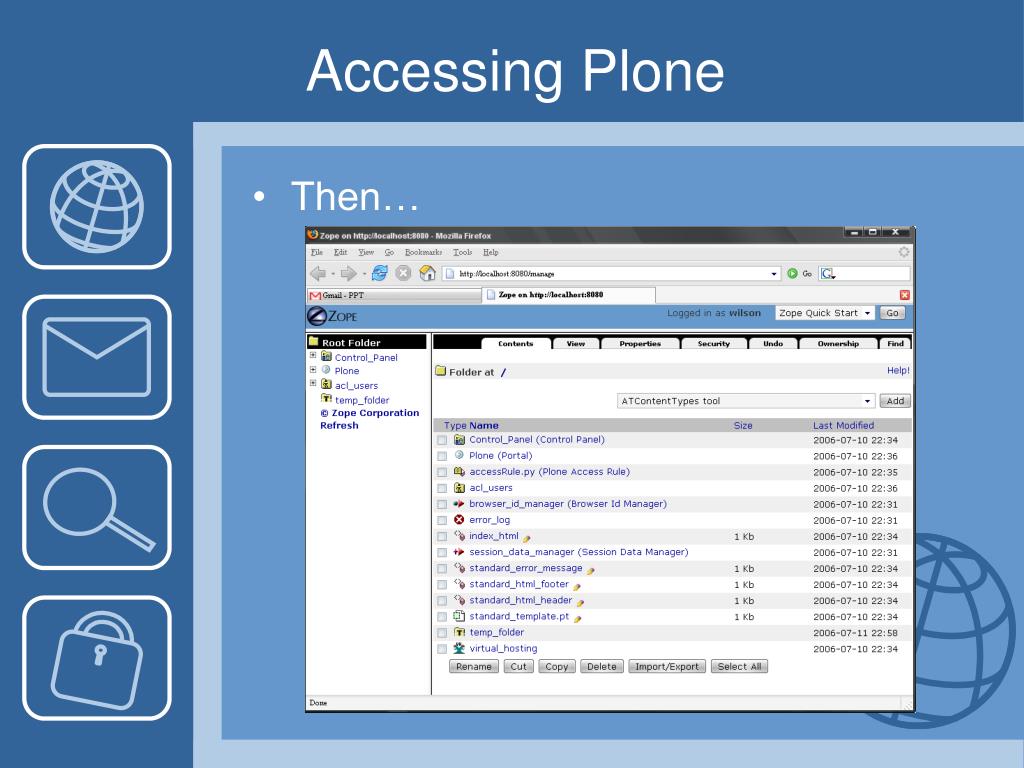Image resolution: width=1024 pixels, height=768 pixels.
Task: Click the Delete button
Action: click(601, 666)
